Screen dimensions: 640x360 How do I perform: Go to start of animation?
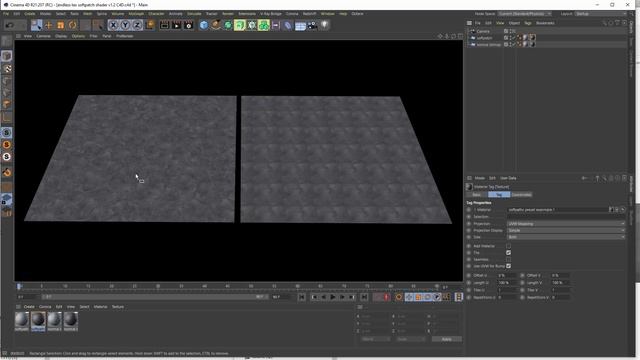pyautogui.click(x=302, y=297)
